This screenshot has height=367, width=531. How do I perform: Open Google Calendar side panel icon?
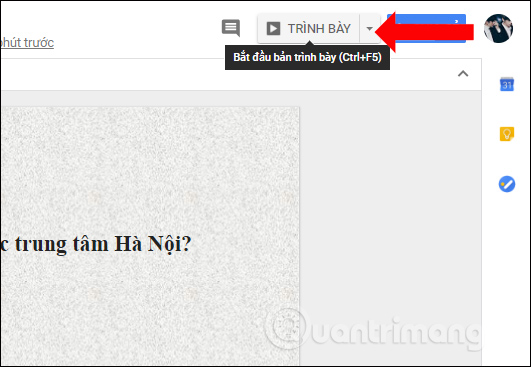[507, 84]
